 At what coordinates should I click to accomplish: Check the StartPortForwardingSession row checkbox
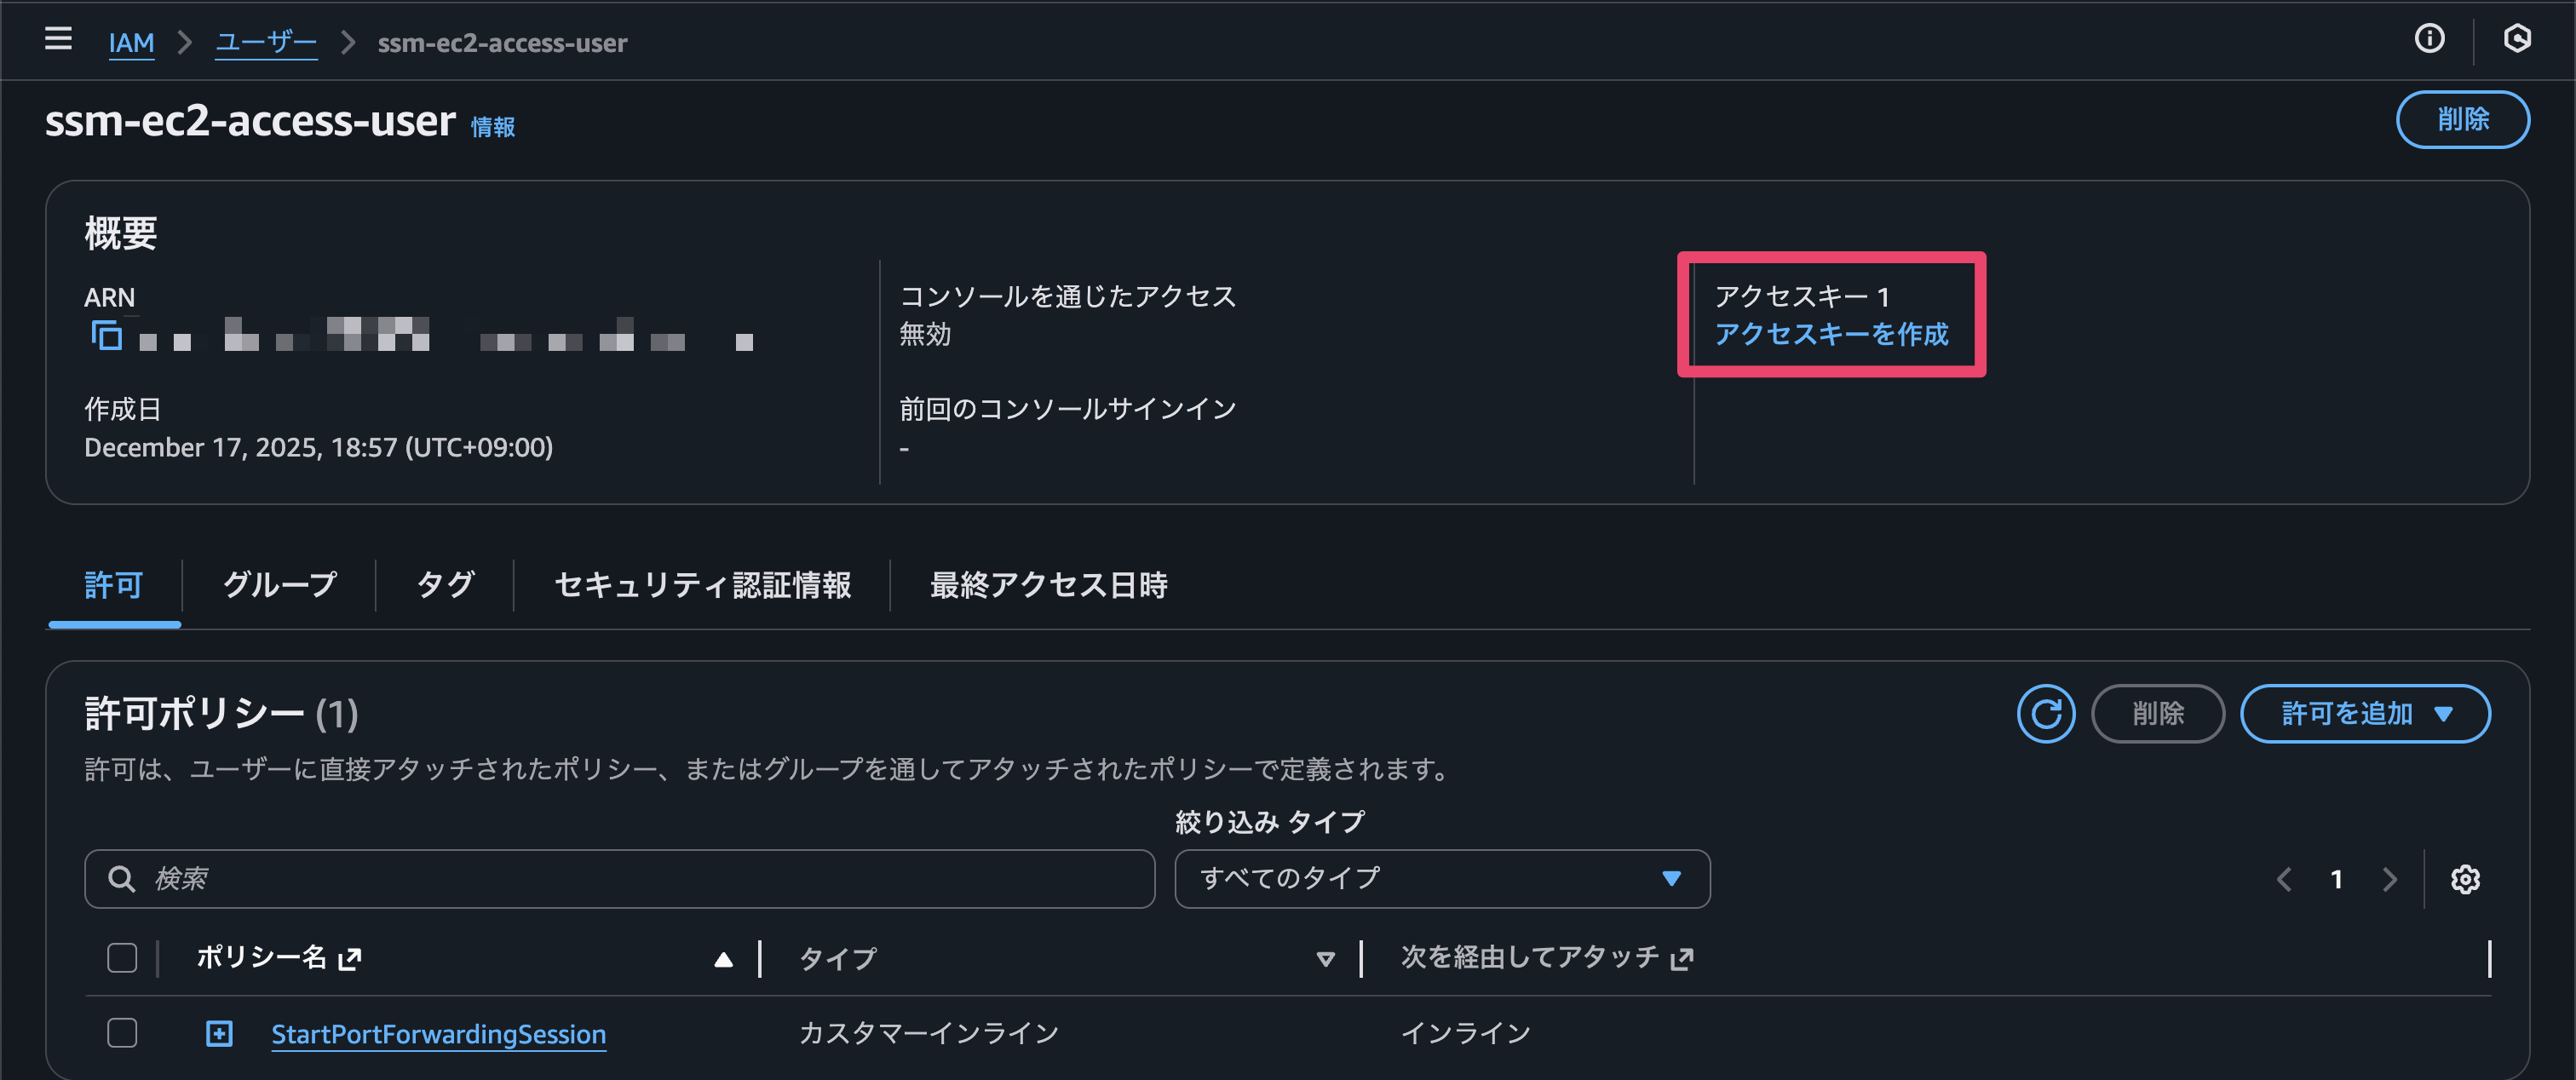[121, 1033]
